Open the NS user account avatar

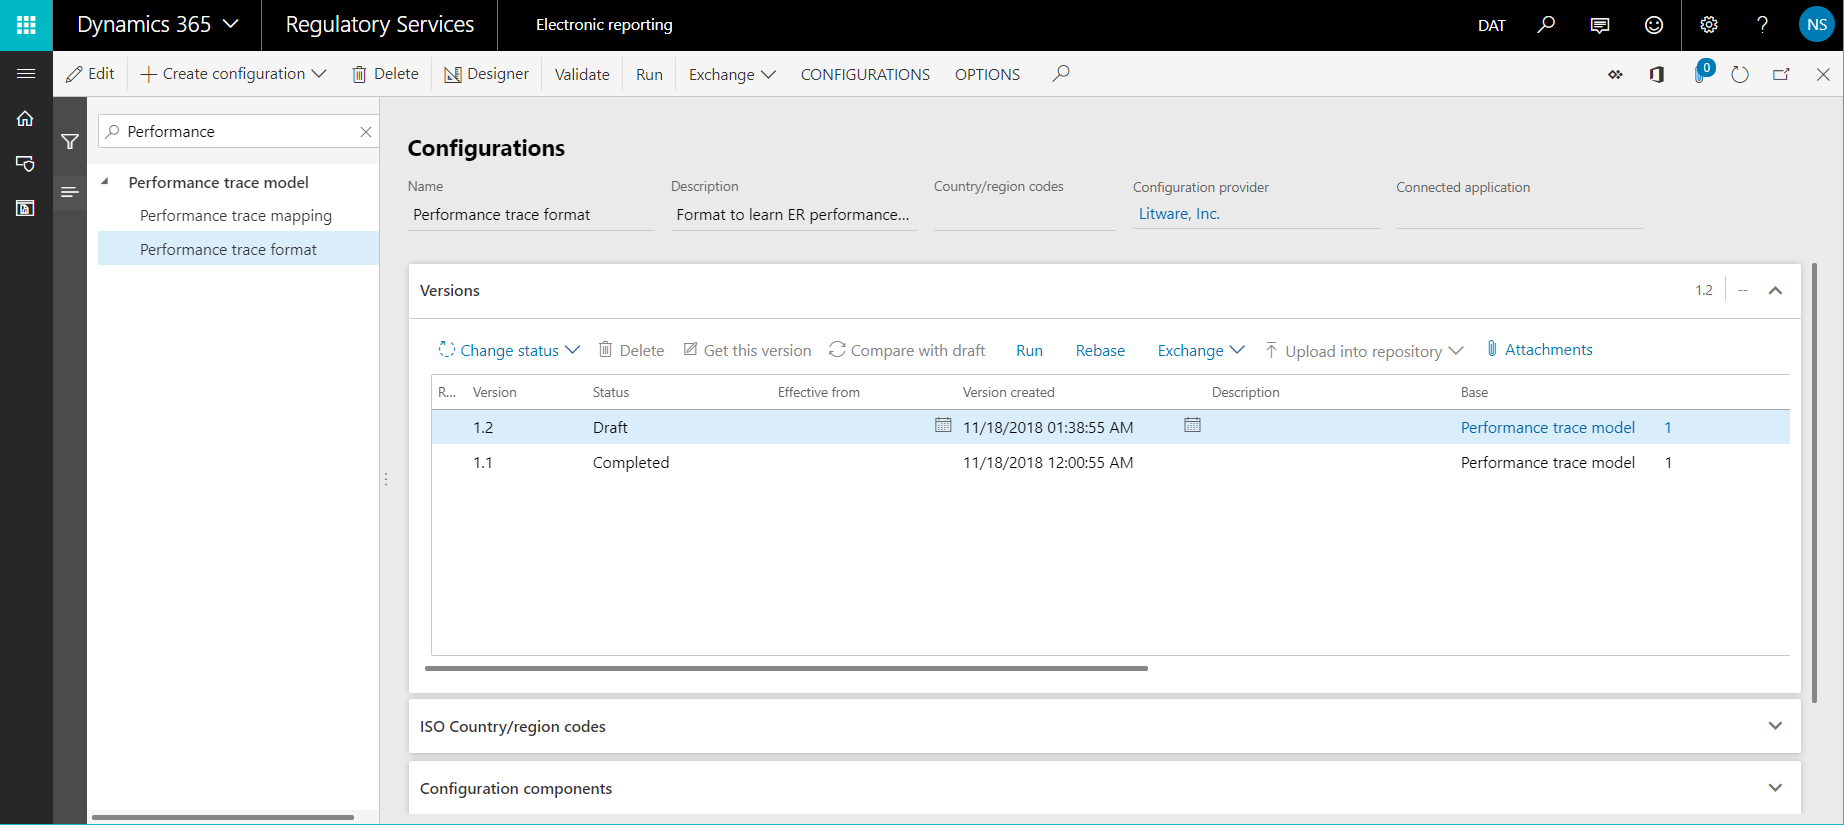pos(1817,25)
